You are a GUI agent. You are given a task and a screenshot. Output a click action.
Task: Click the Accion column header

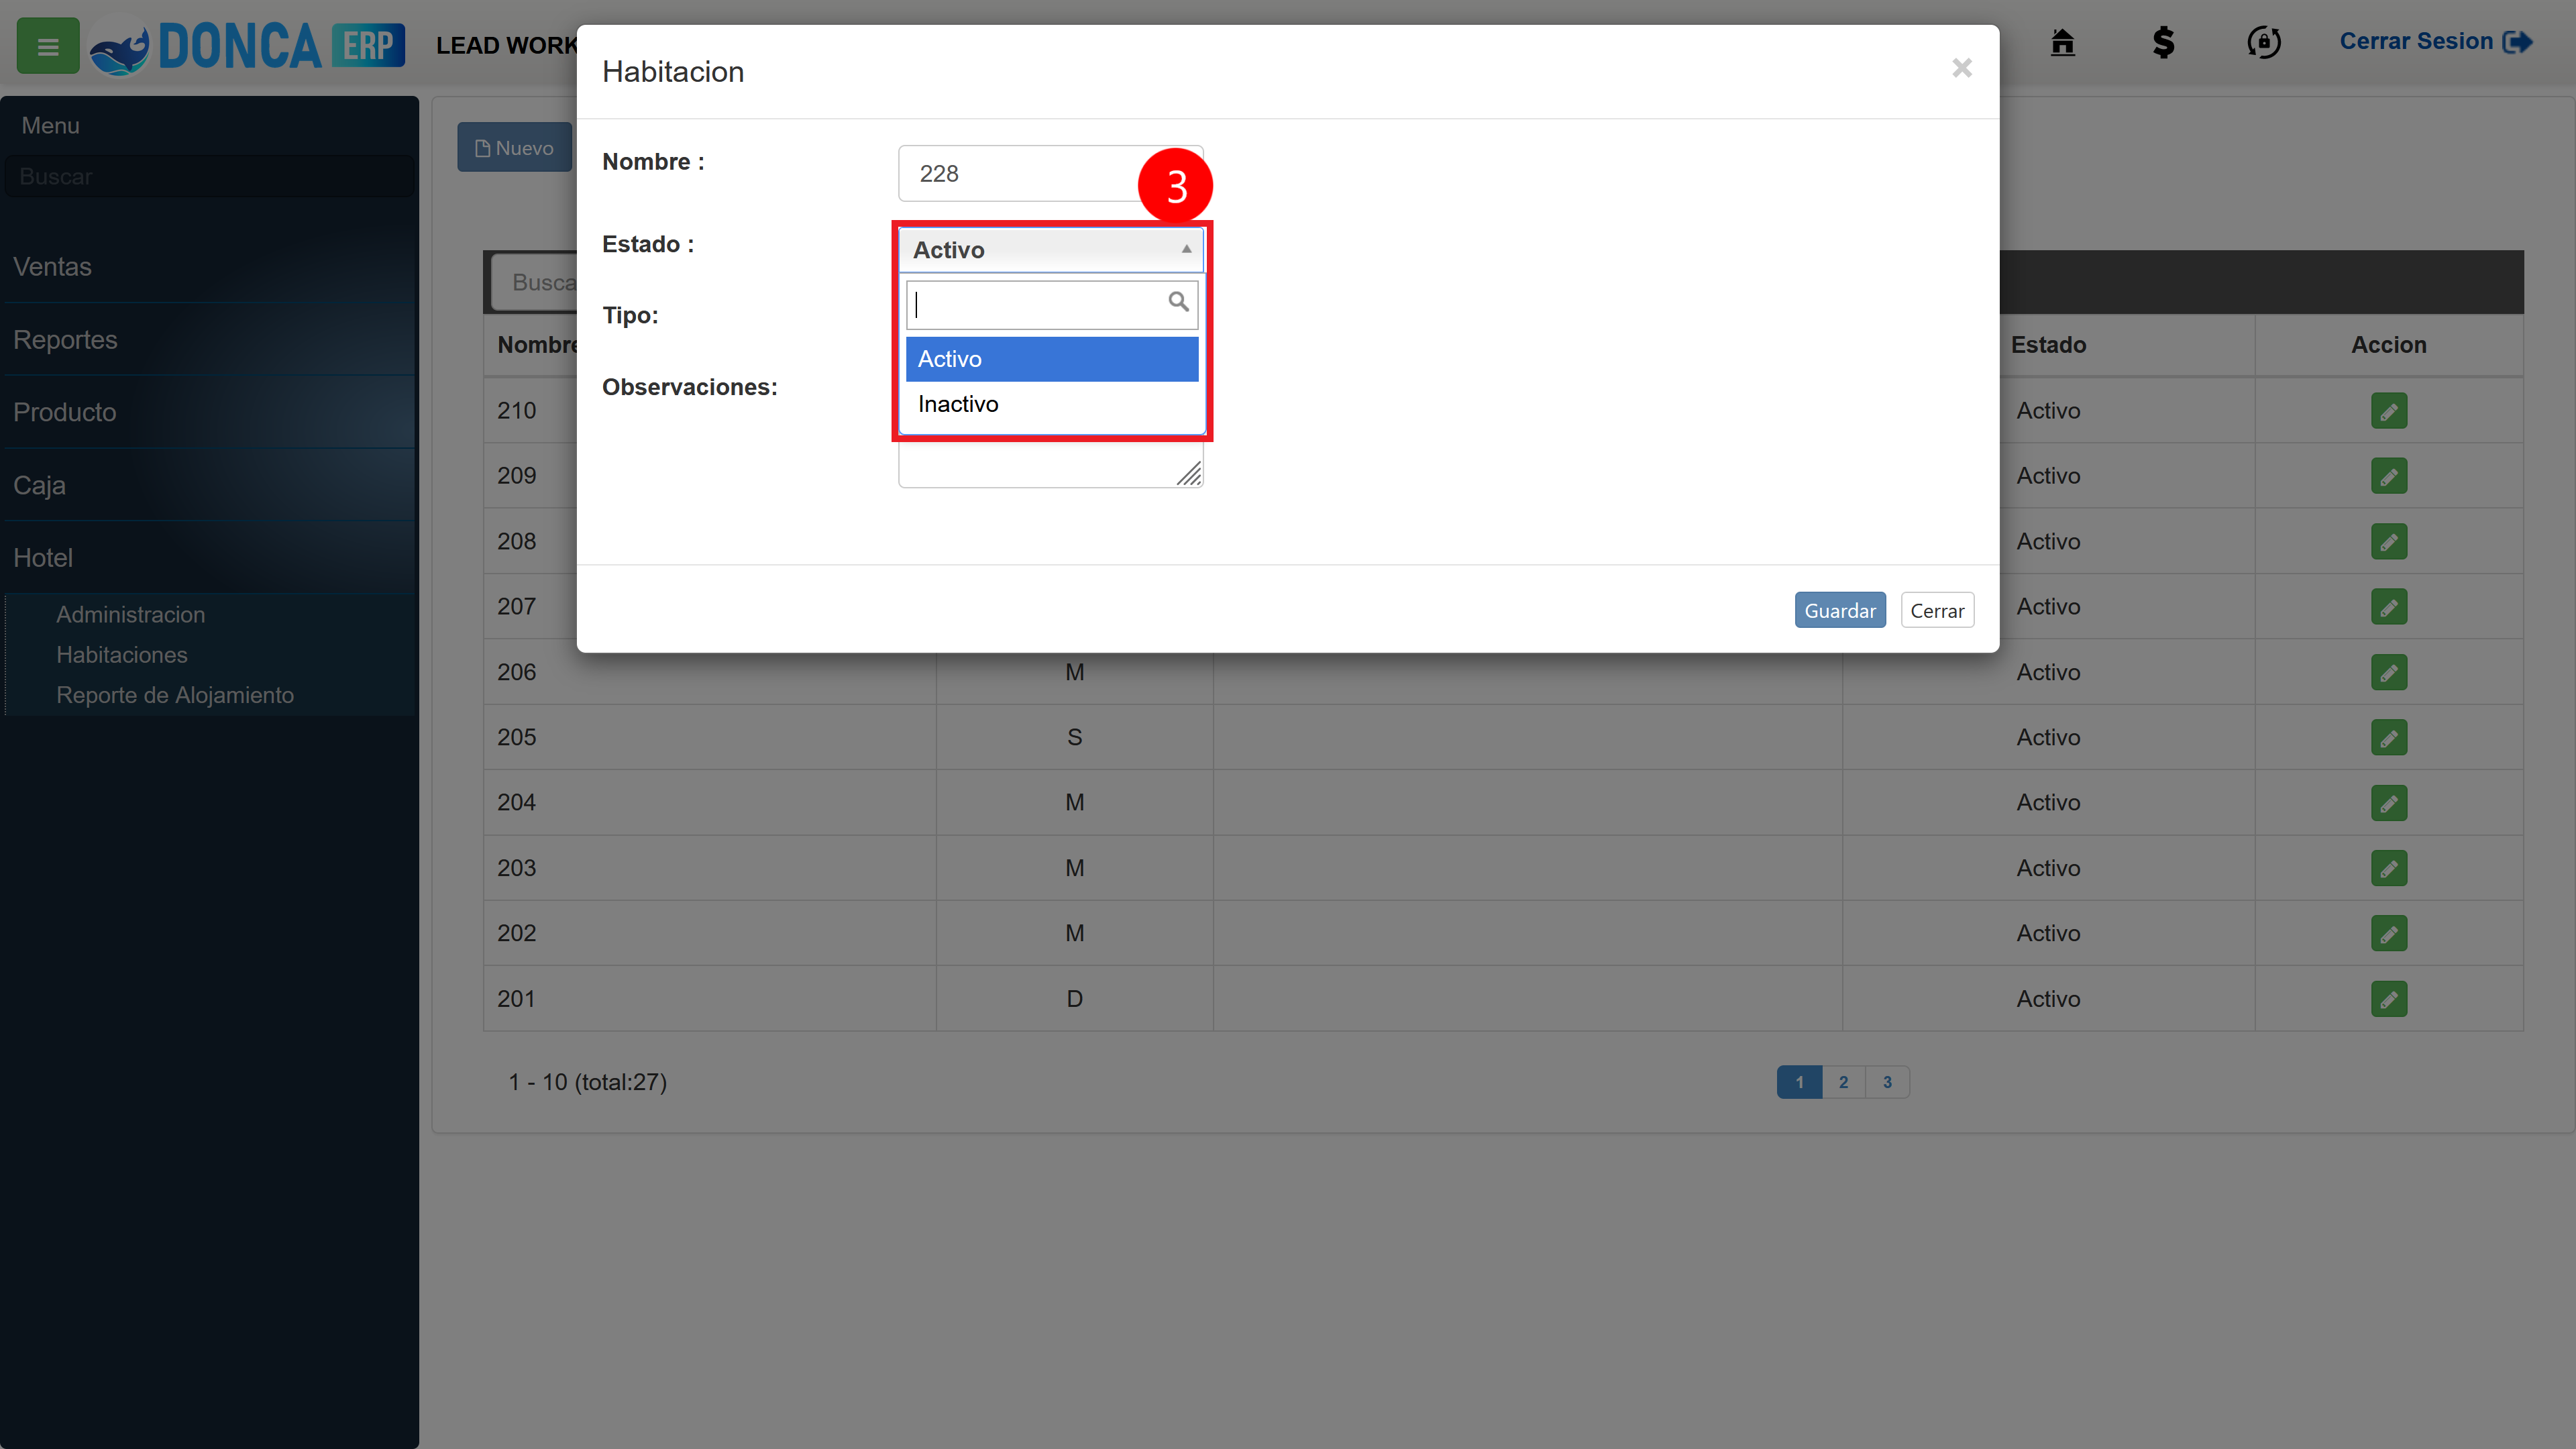pyautogui.click(x=2388, y=345)
